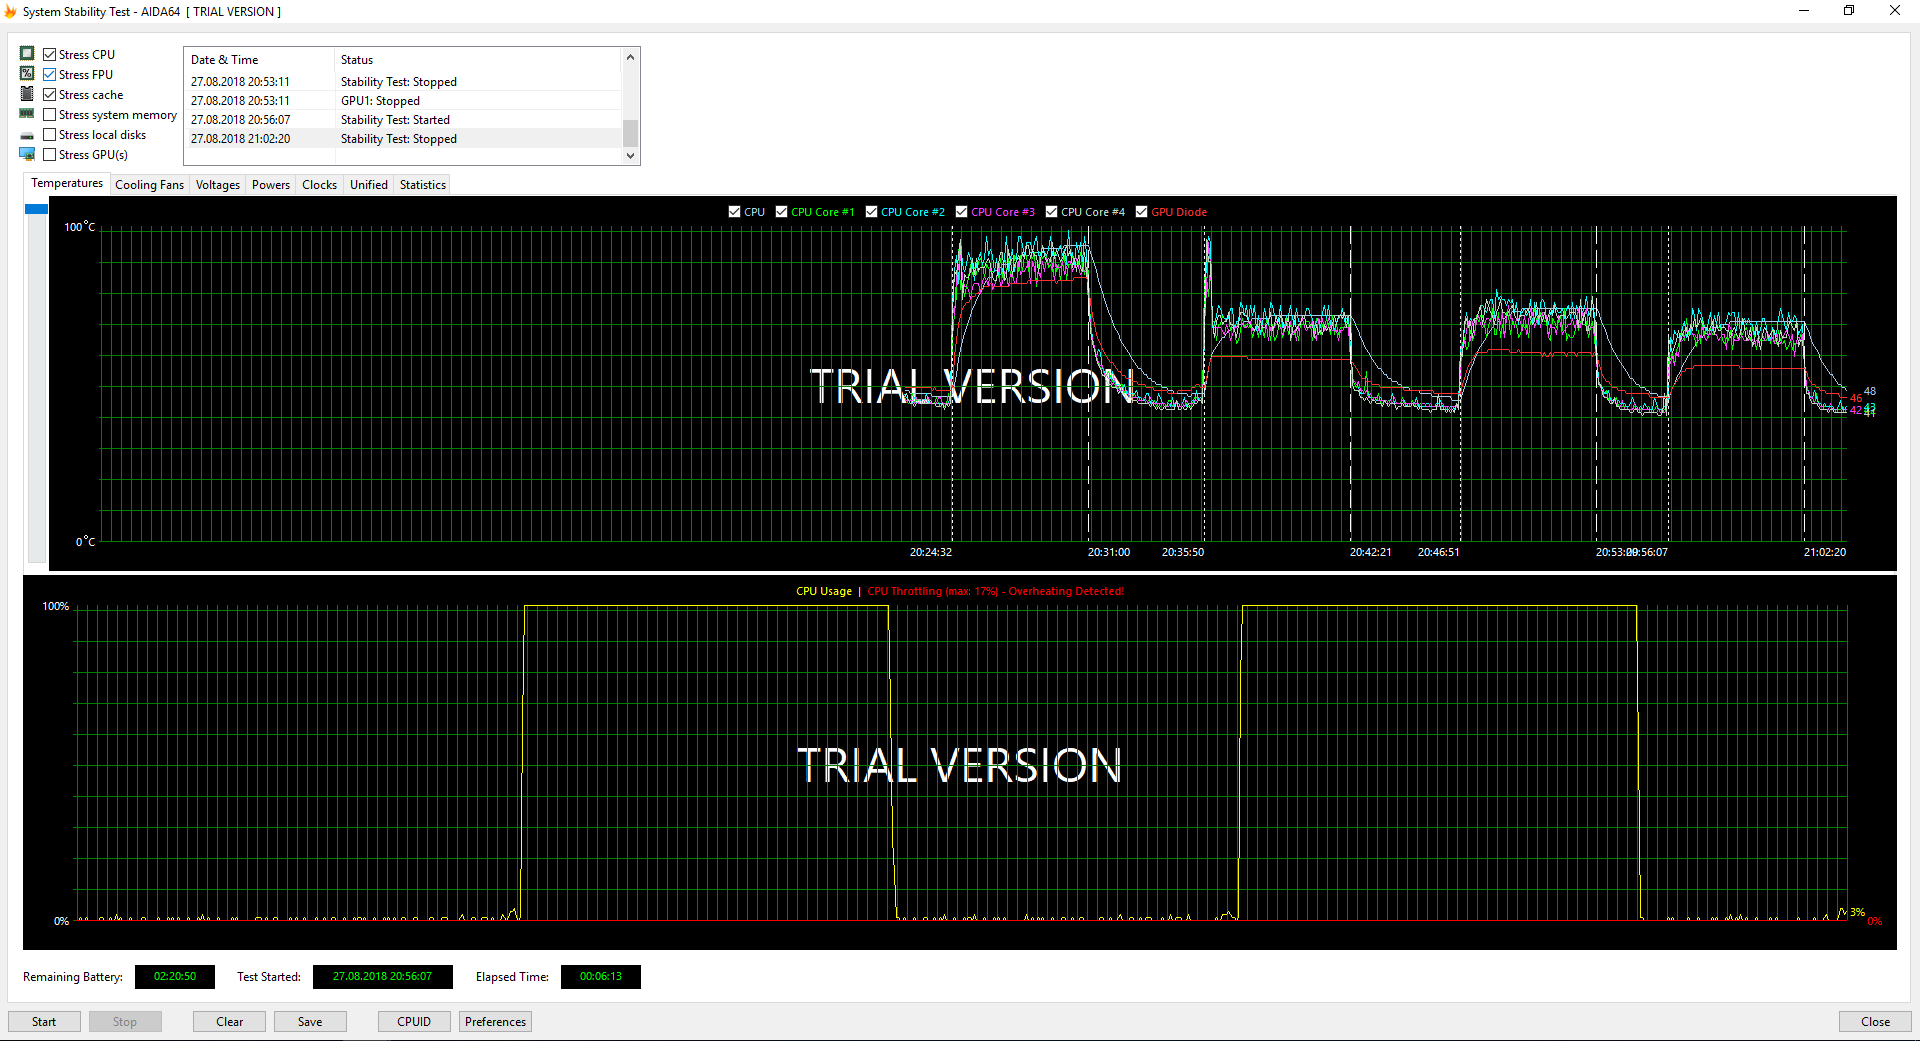Image resolution: width=1920 pixels, height=1041 pixels.
Task: Click the memory module icon beside Stress system memory
Action: pyautogui.click(x=27, y=114)
